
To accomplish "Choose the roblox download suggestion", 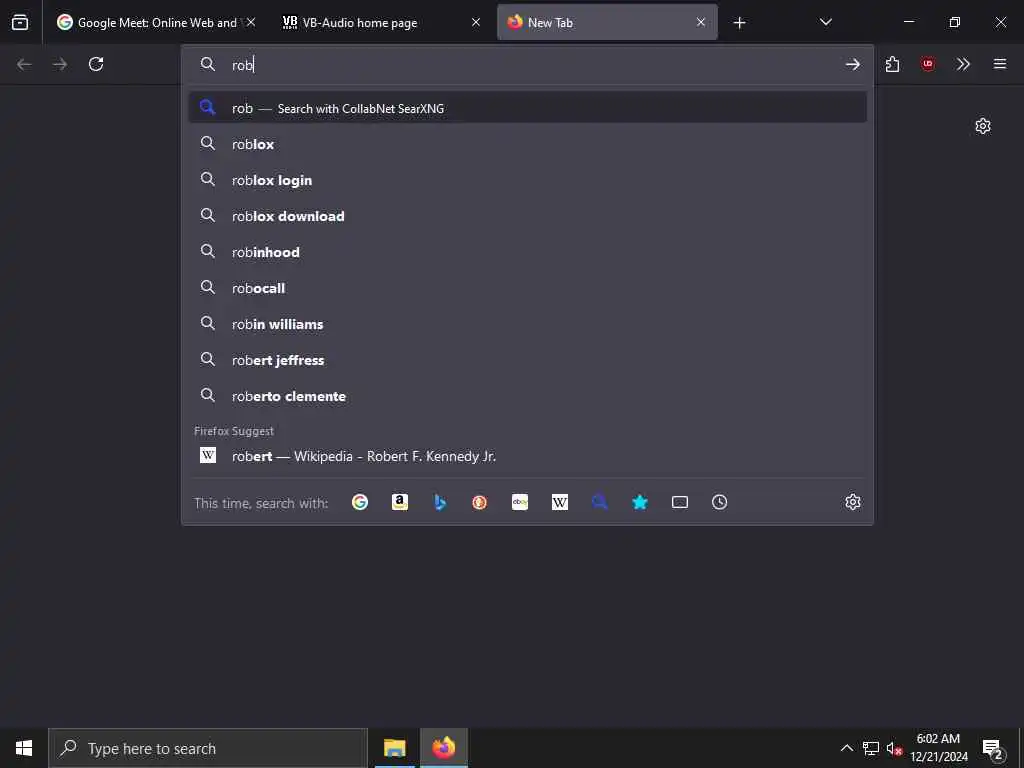I will click(528, 216).
